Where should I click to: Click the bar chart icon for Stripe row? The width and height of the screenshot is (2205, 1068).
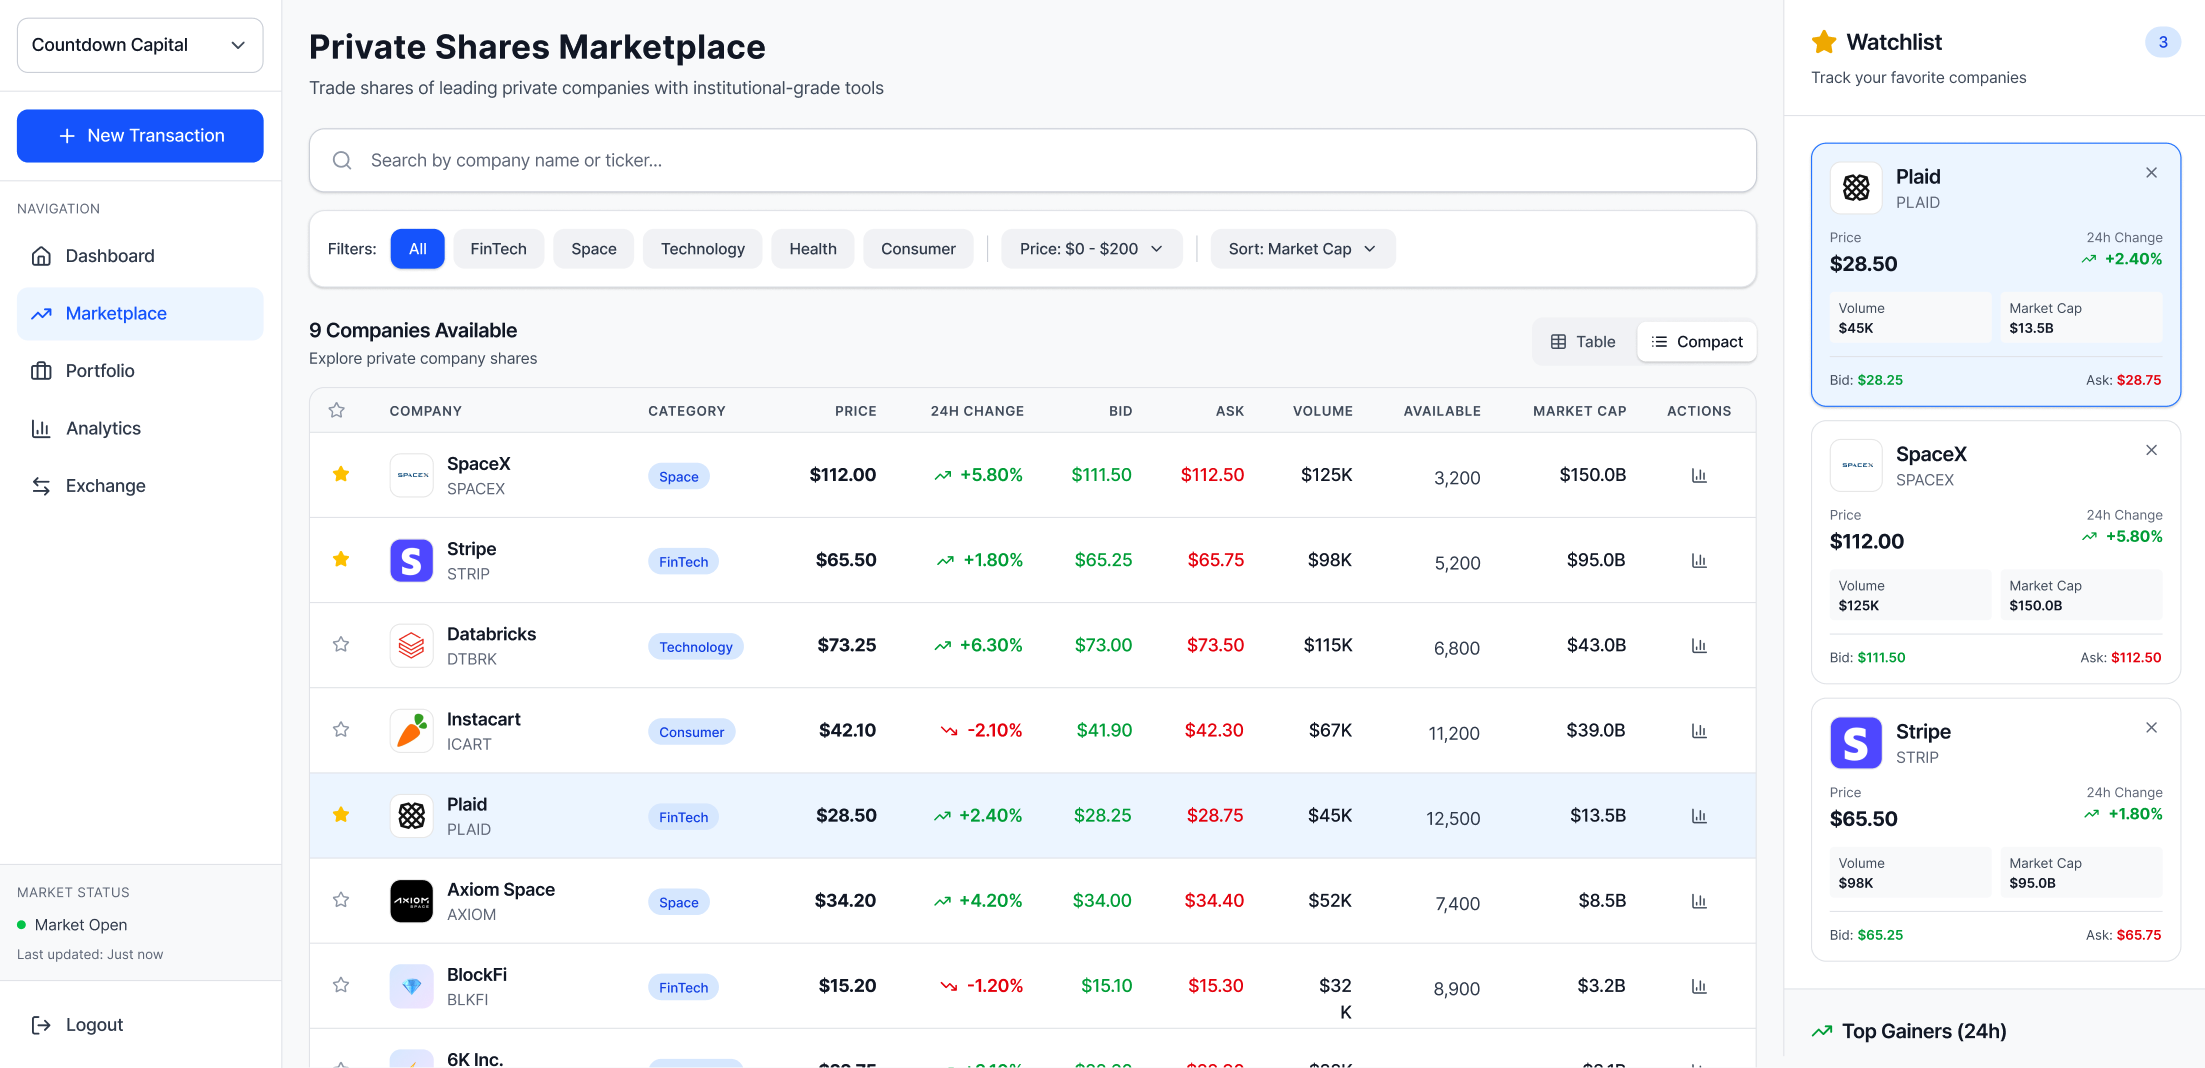coord(1700,560)
